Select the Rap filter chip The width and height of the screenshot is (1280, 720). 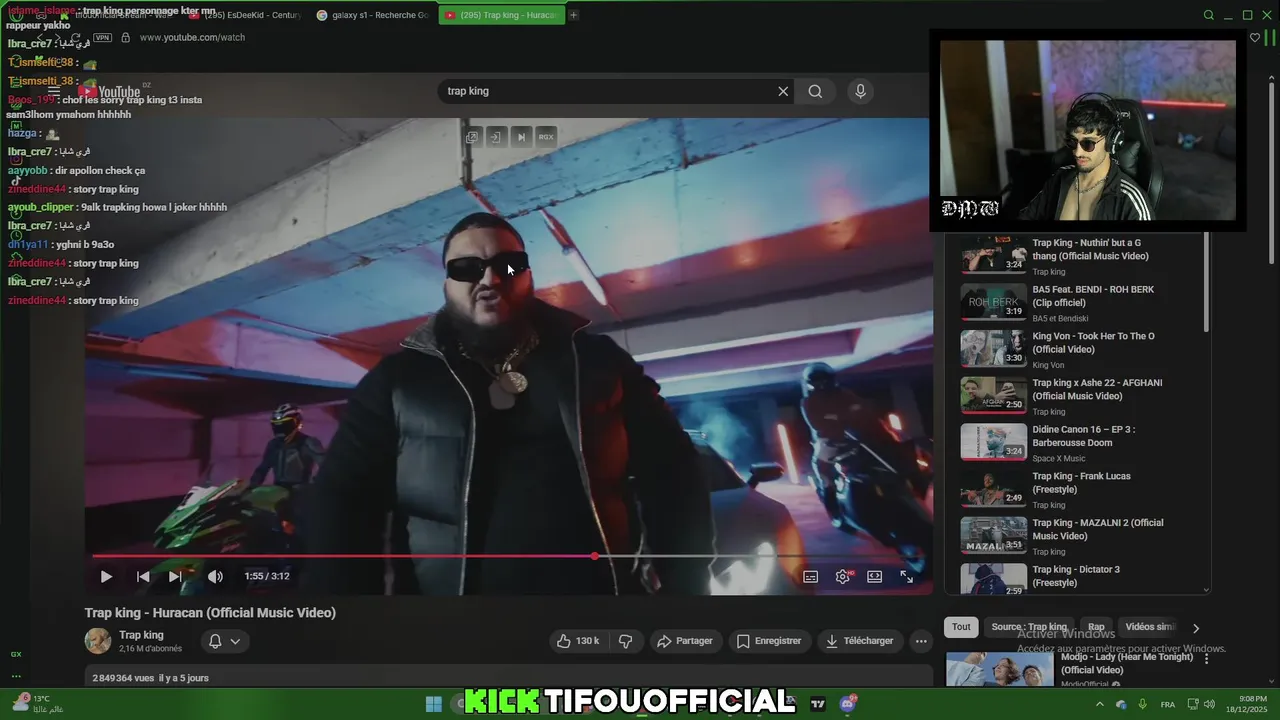click(x=1096, y=627)
